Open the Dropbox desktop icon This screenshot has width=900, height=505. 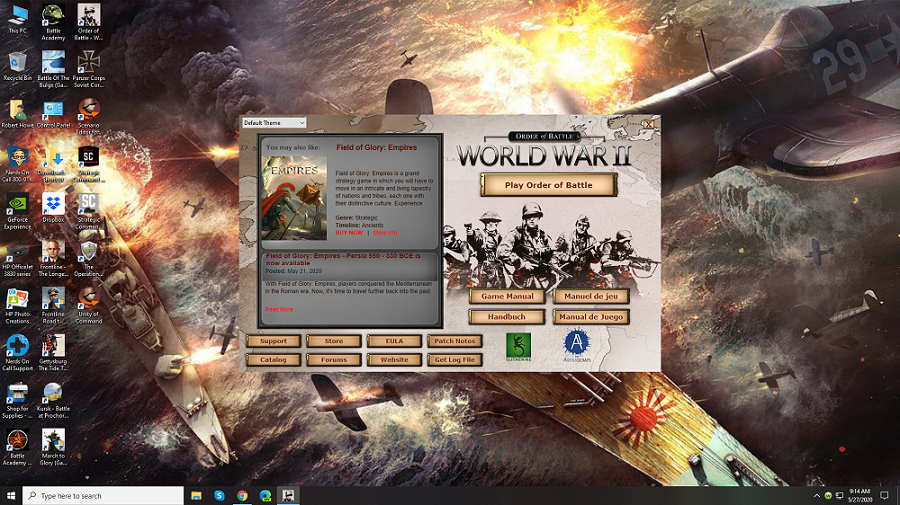[53, 208]
